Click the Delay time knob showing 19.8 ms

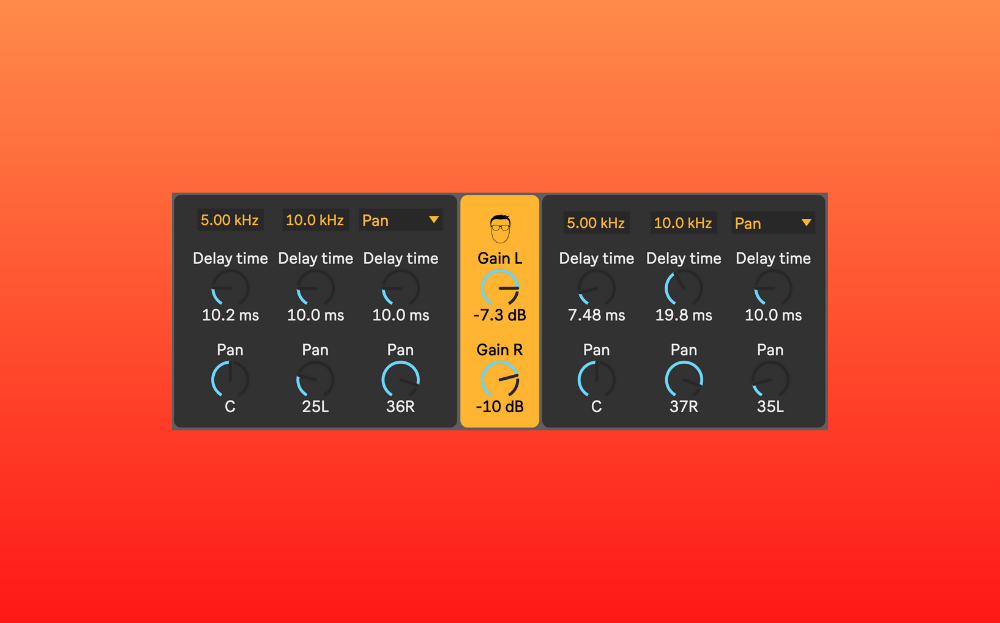click(684, 288)
